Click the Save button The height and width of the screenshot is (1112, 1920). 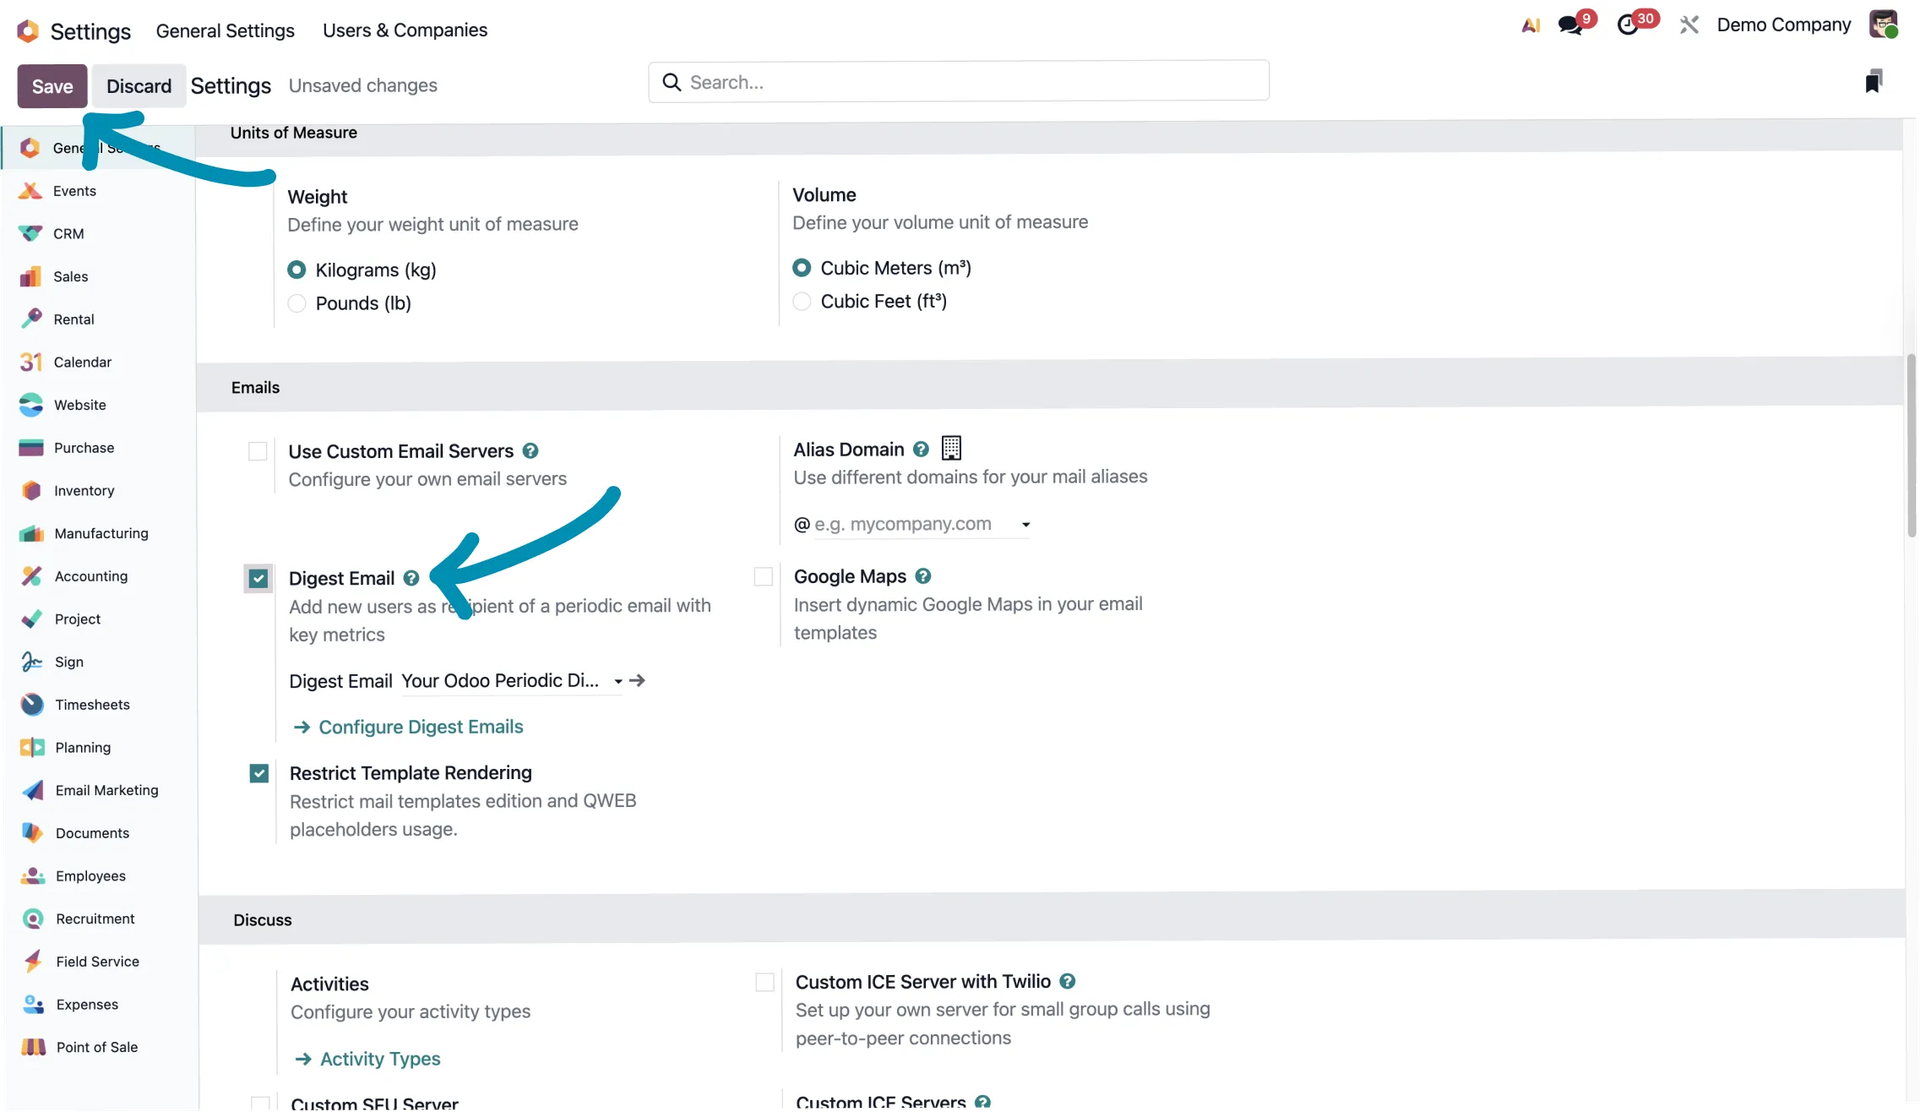[52, 86]
